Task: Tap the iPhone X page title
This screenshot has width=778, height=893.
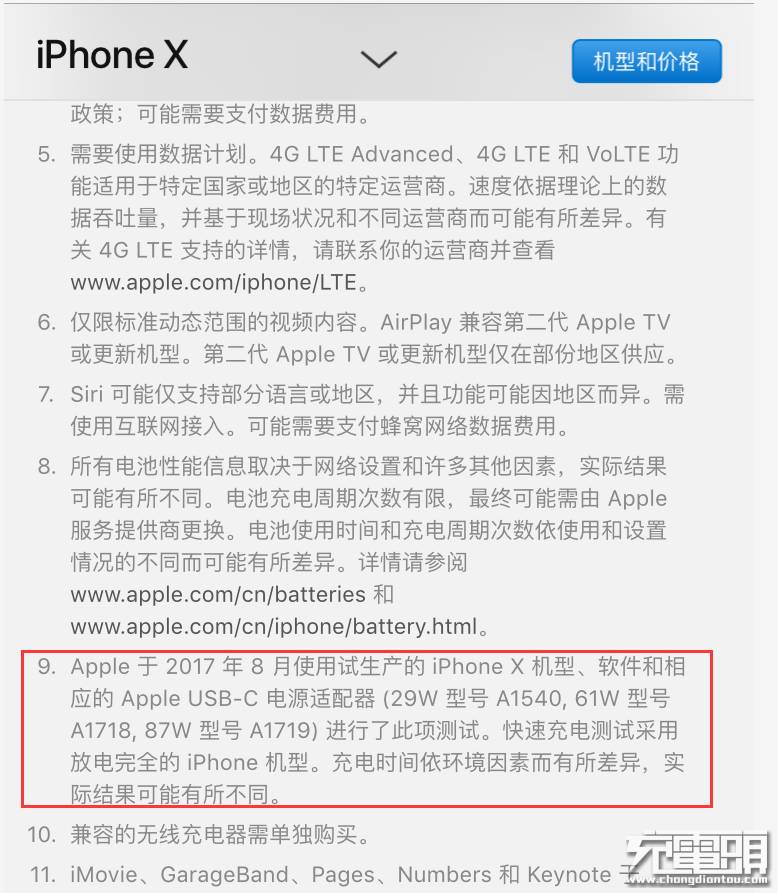Action: [112, 55]
